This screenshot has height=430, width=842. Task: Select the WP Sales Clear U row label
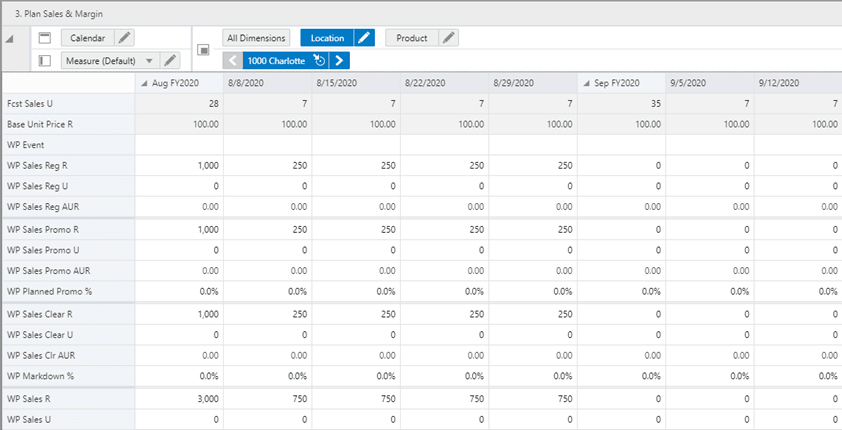(x=68, y=335)
